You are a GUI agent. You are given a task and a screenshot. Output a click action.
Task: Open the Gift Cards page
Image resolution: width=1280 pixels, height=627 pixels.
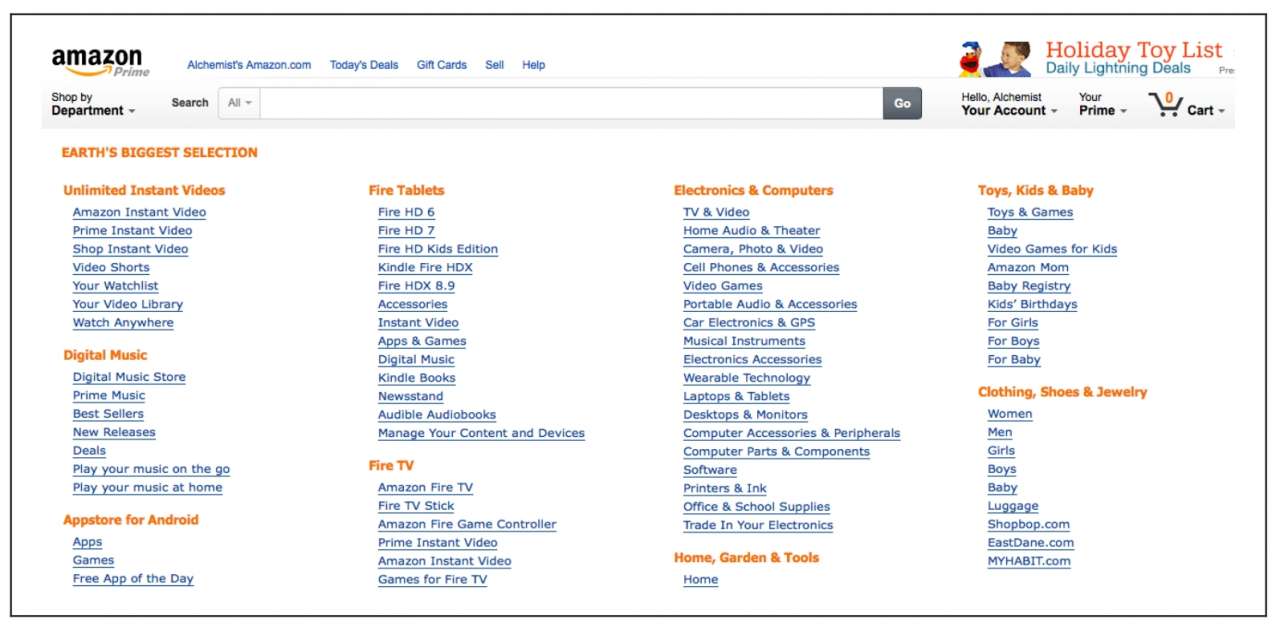click(x=442, y=65)
